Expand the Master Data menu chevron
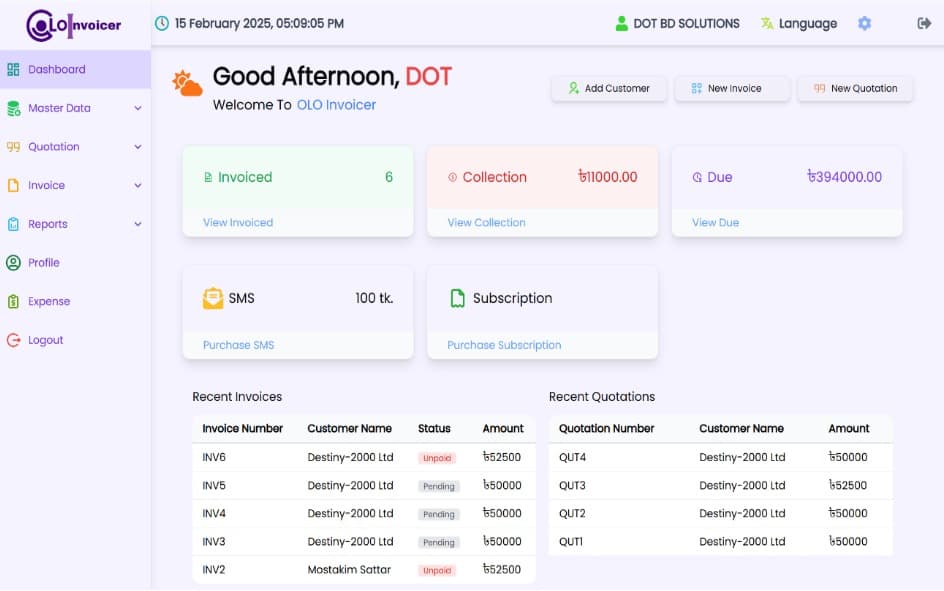 [138, 108]
